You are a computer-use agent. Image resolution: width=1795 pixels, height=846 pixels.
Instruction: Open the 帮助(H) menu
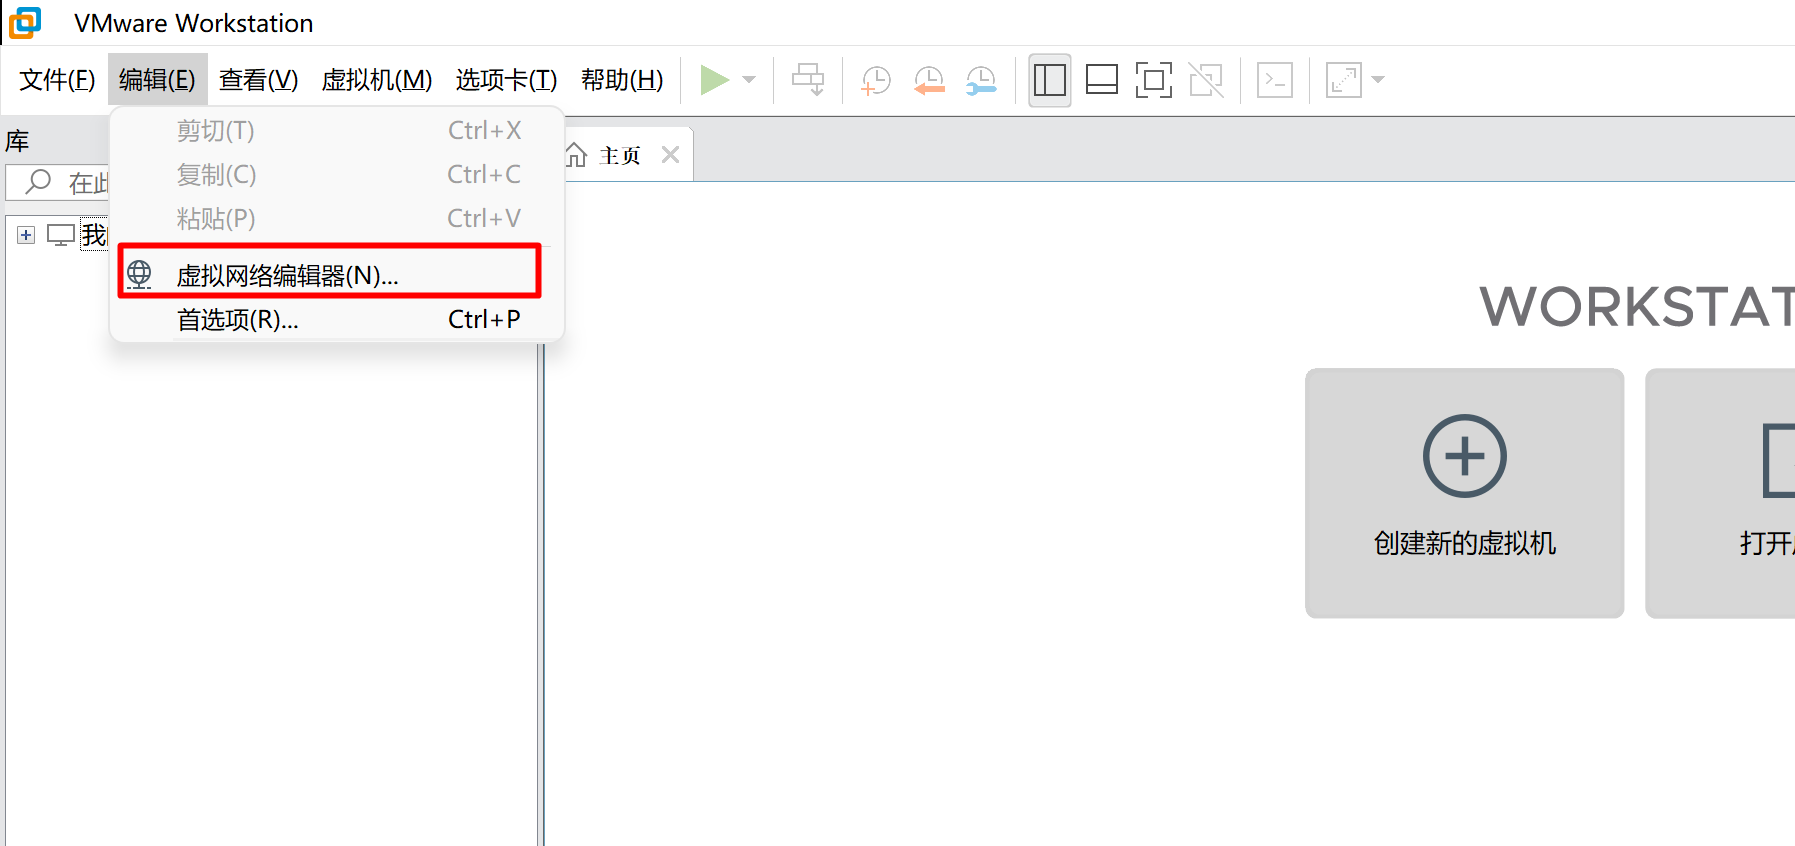click(622, 80)
